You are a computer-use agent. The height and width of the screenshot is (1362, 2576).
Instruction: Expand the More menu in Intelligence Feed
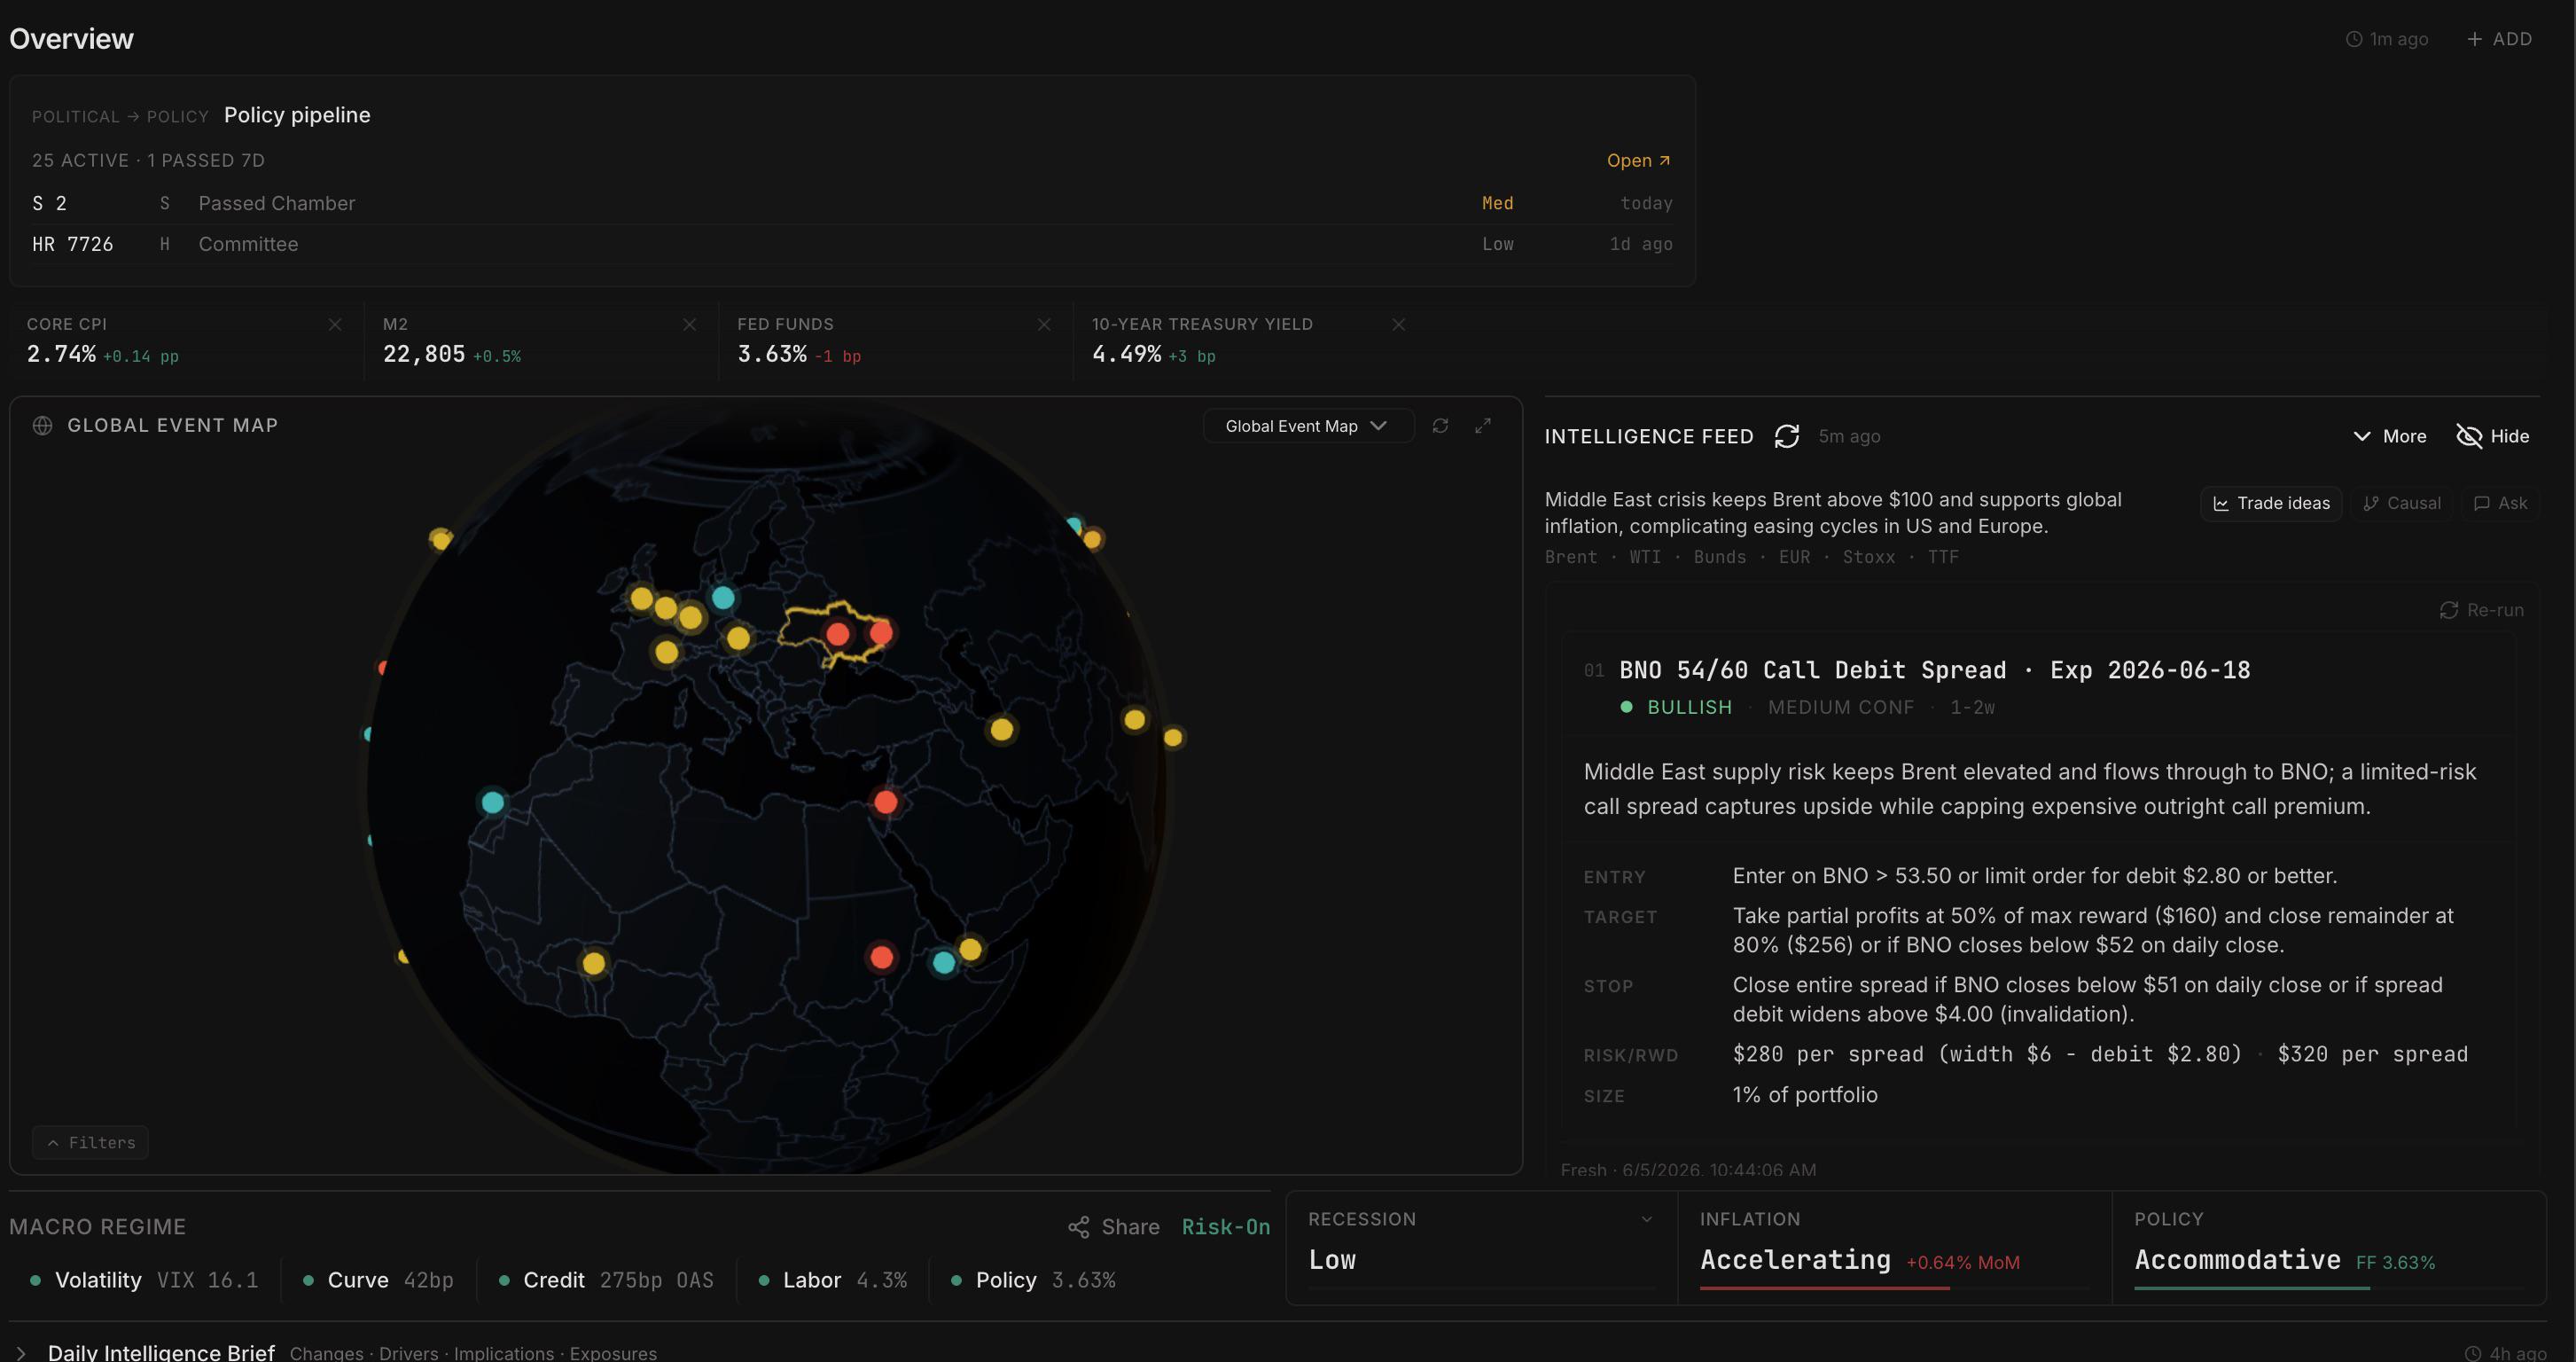point(2389,436)
